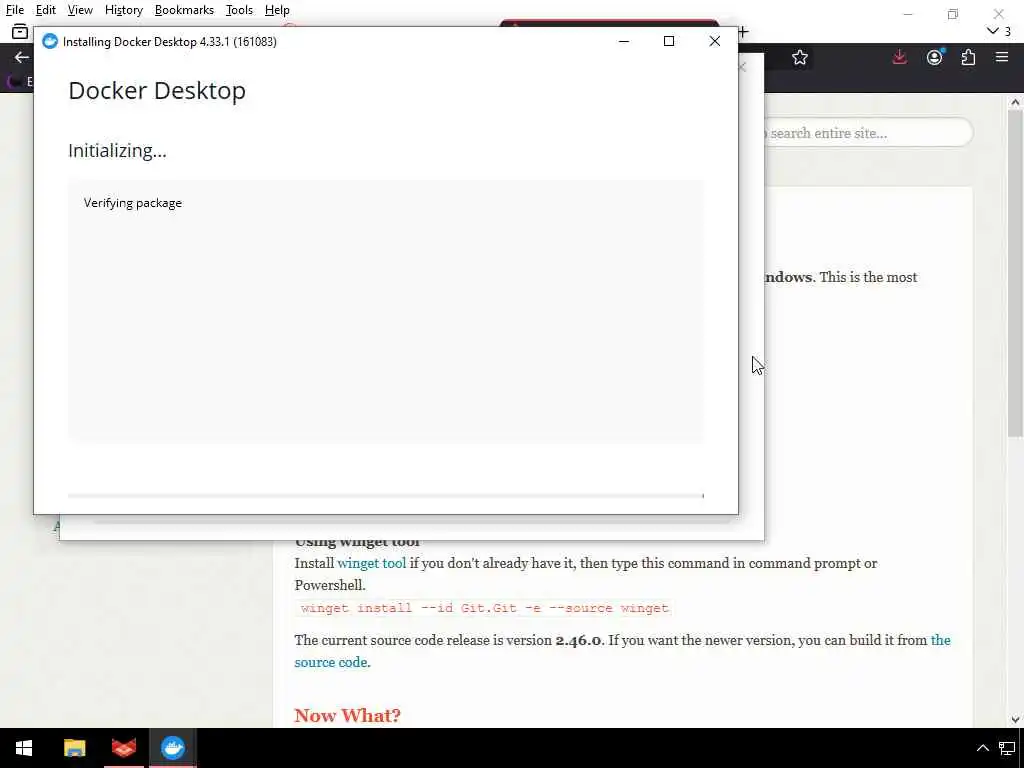Click the Firefox View icon at tab bar
Image resolution: width=1024 pixels, height=768 pixels.
pyautogui.click(x=20, y=31)
